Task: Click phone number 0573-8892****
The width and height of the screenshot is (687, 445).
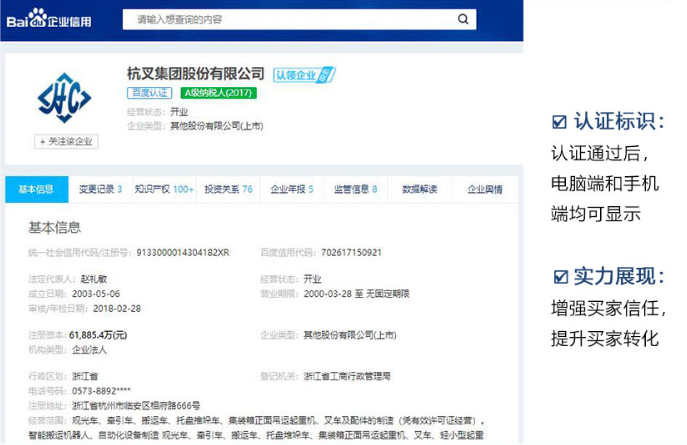Action: pos(101,391)
